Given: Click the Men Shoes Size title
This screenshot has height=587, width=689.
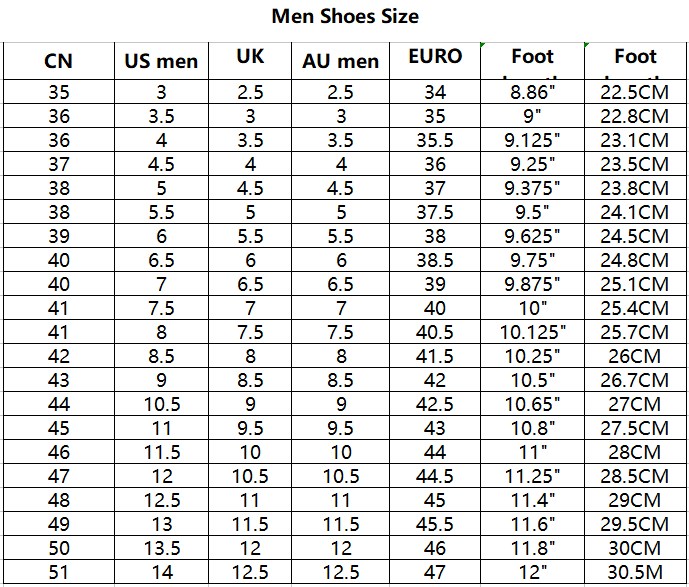Looking at the screenshot, I should (x=345, y=17).
